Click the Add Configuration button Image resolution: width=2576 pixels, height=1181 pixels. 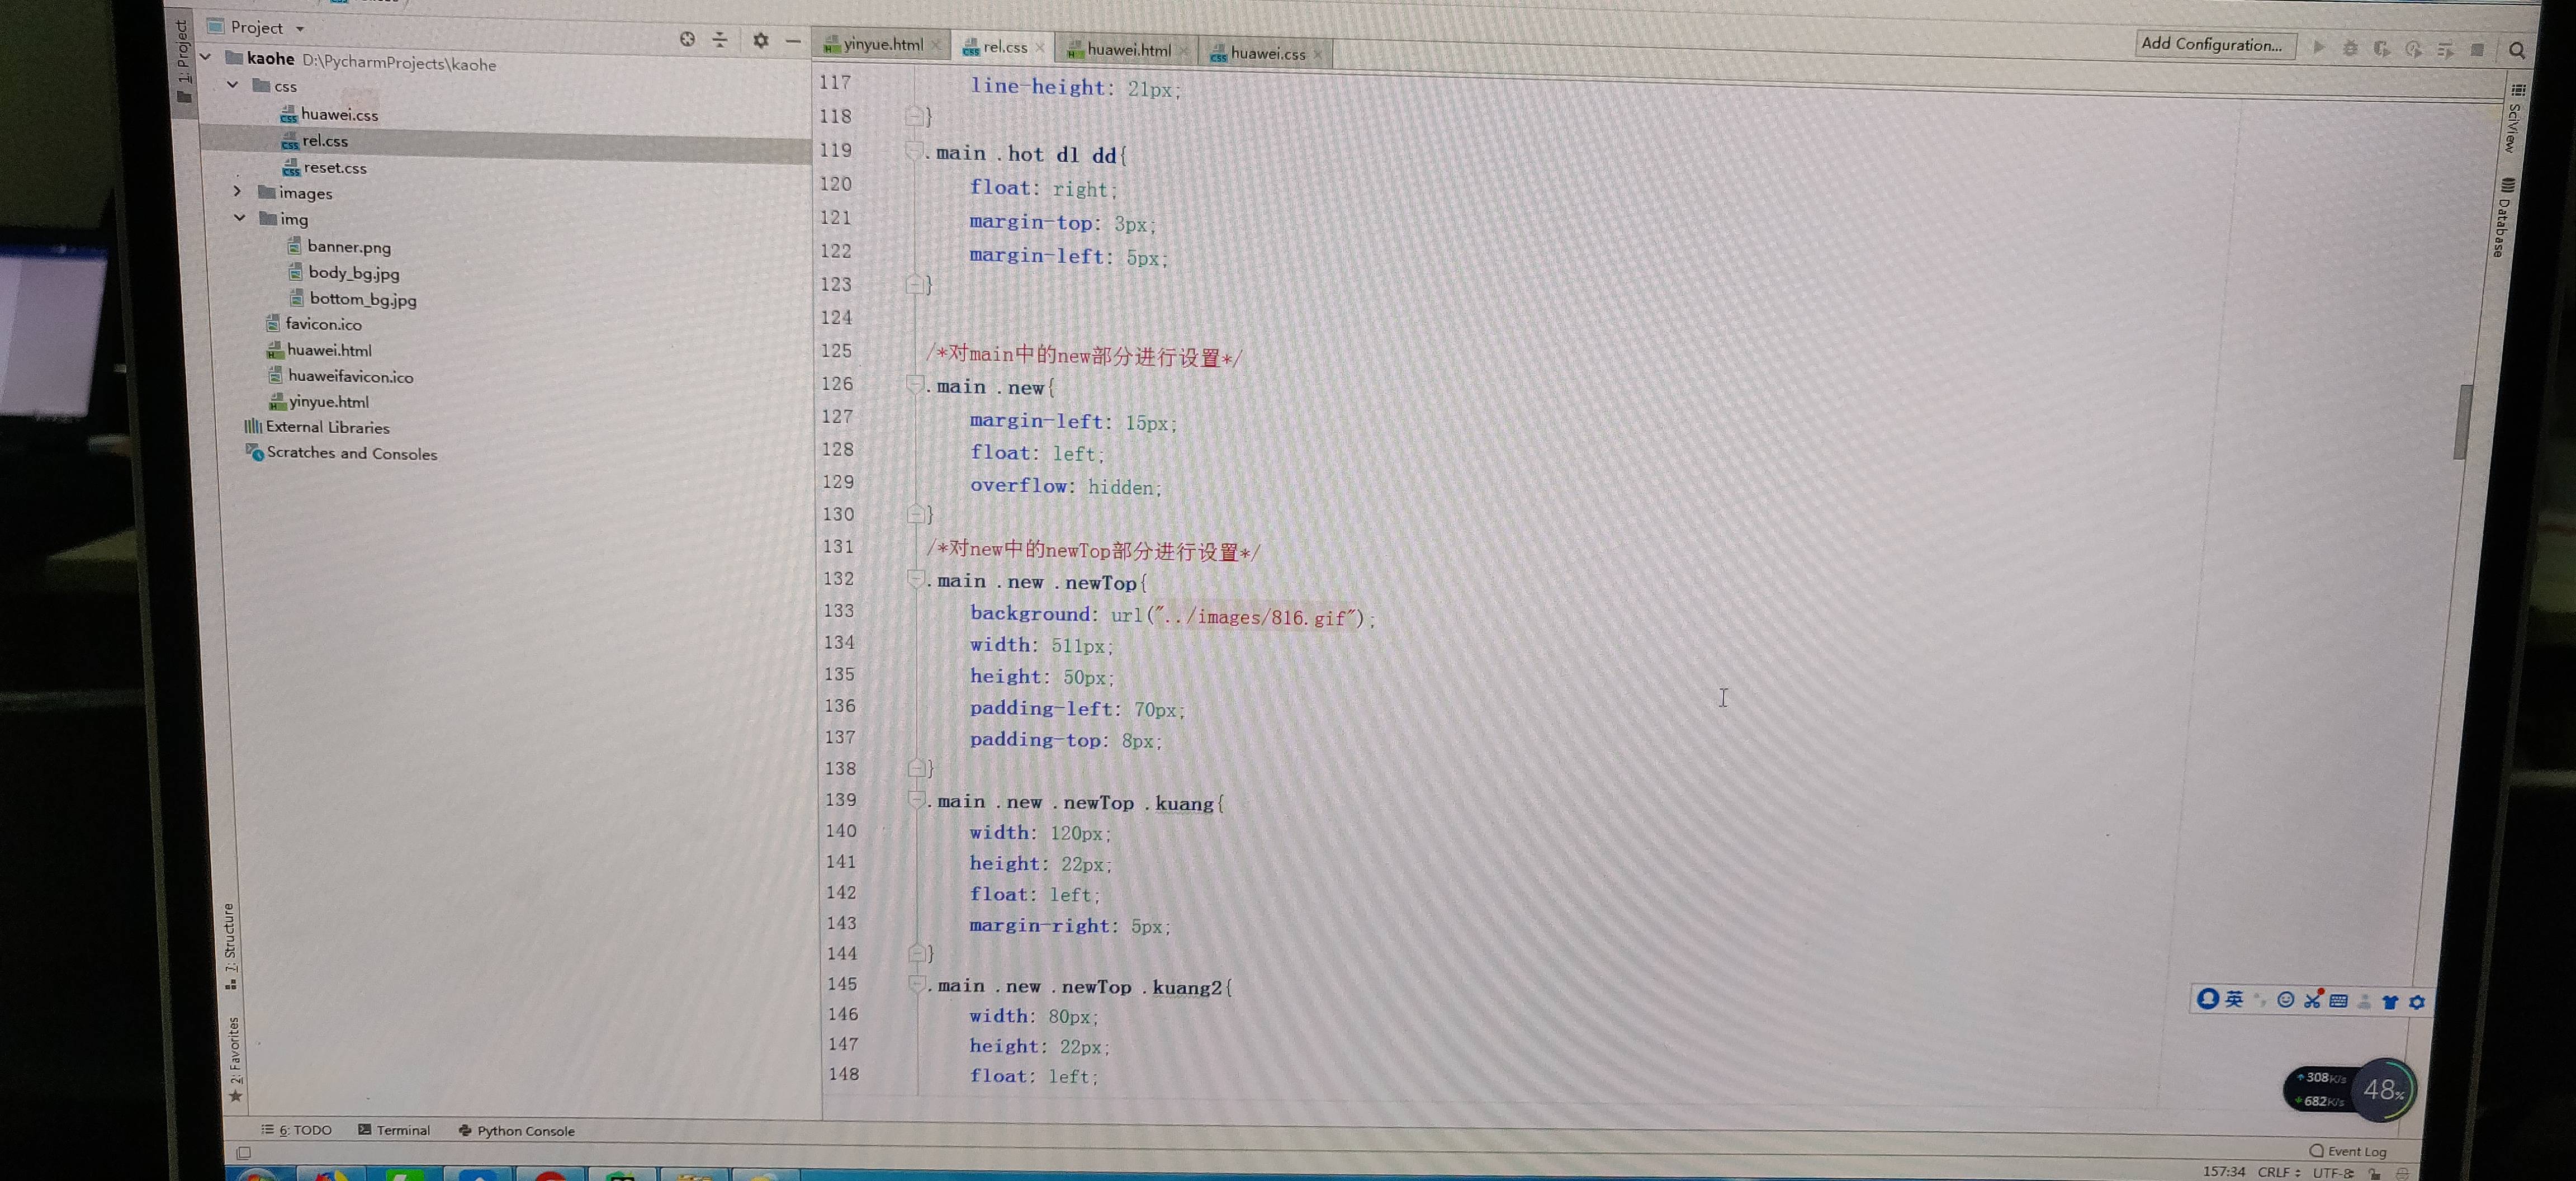2212,44
